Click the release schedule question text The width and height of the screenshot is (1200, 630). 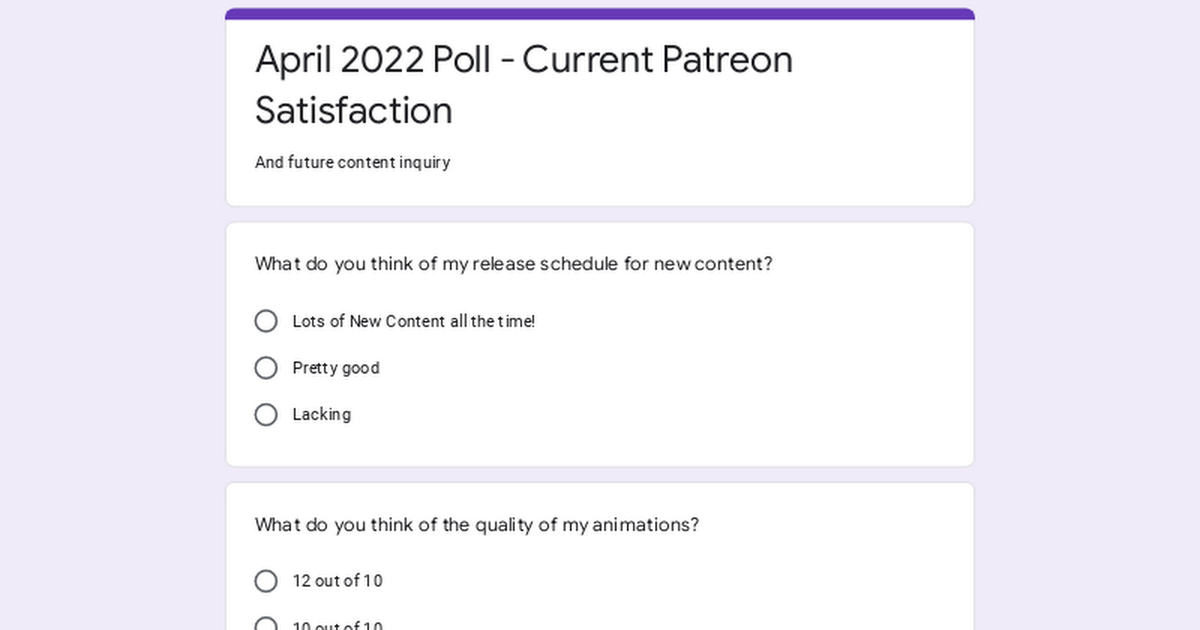514,264
